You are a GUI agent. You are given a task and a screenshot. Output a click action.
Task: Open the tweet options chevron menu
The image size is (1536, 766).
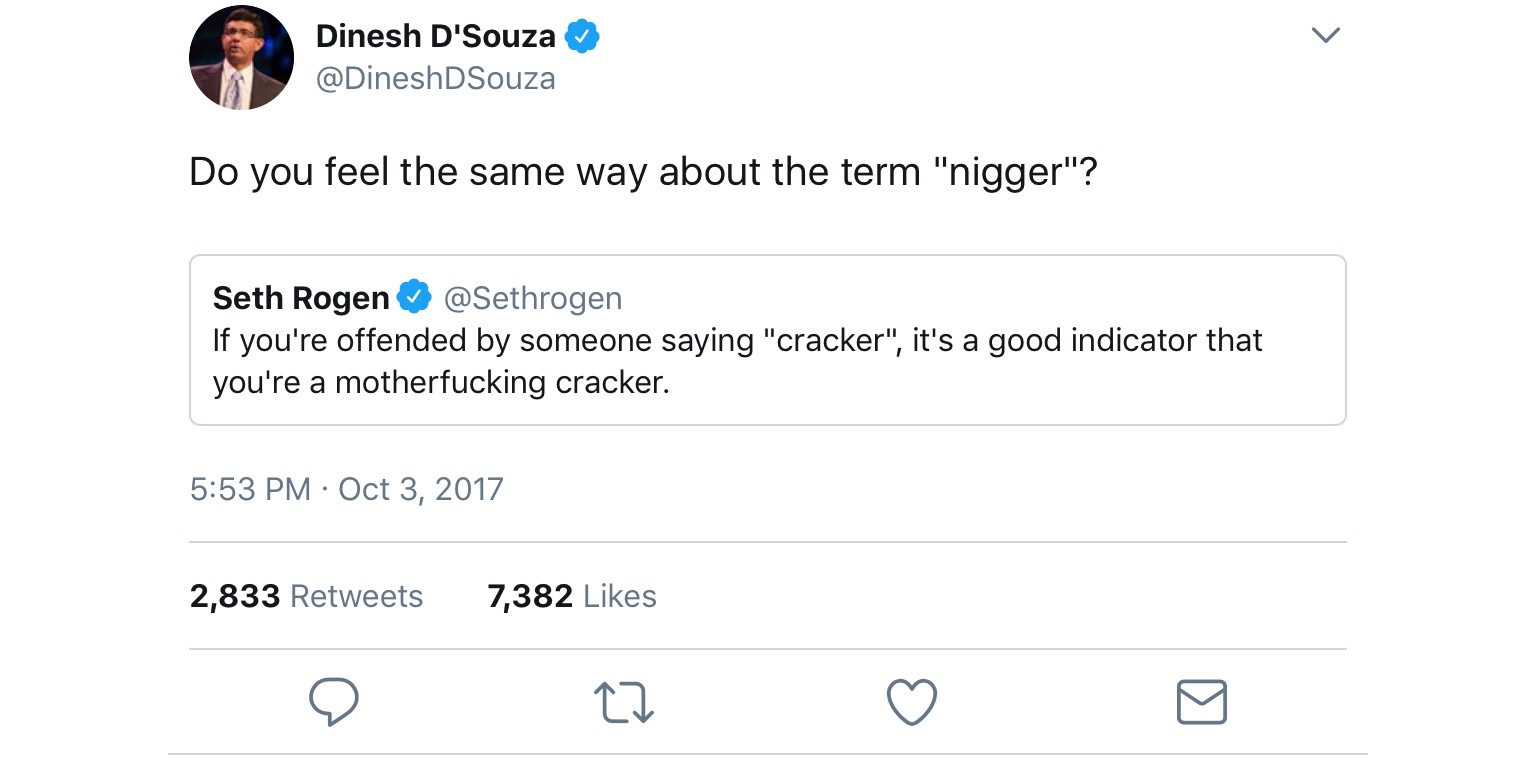click(1325, 36)
